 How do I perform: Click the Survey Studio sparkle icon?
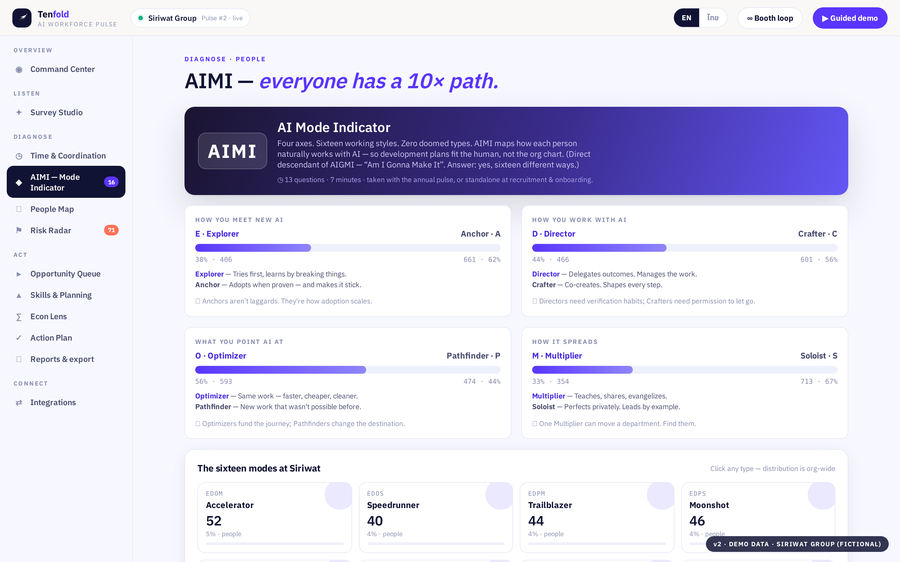click(19, 113)
